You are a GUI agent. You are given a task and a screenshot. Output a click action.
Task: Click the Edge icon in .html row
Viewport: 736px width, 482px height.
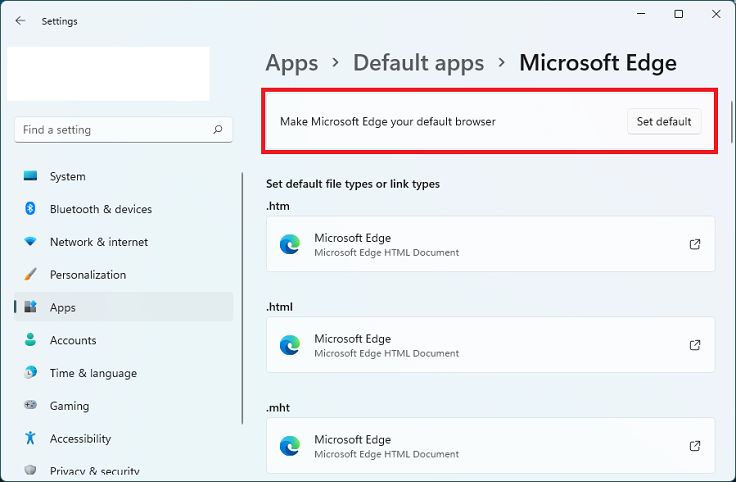pyautogui.click(x=290, y=345)
